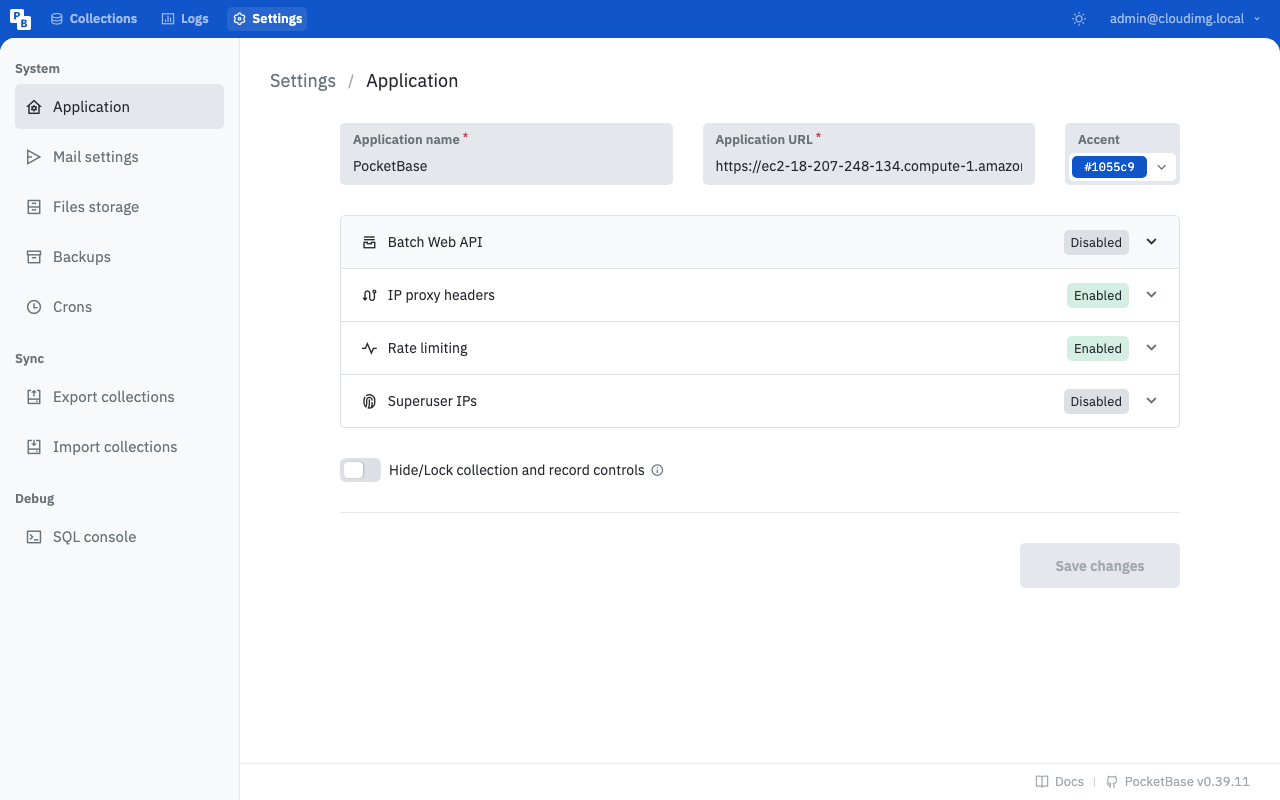
Task: Click the Application URL input field
Action: (869, 154)
